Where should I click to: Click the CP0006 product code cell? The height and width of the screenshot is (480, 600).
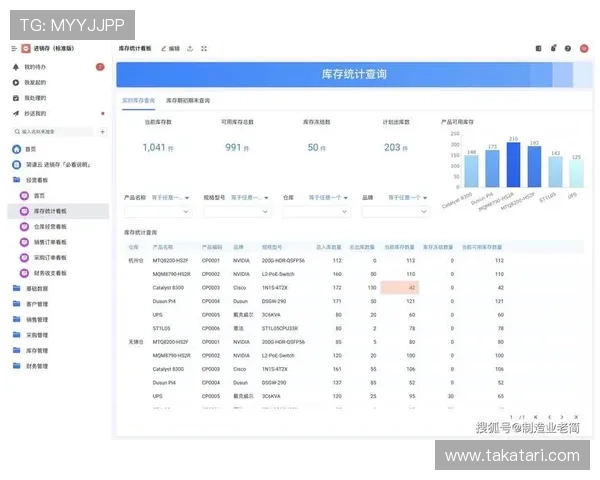(210, 328)
